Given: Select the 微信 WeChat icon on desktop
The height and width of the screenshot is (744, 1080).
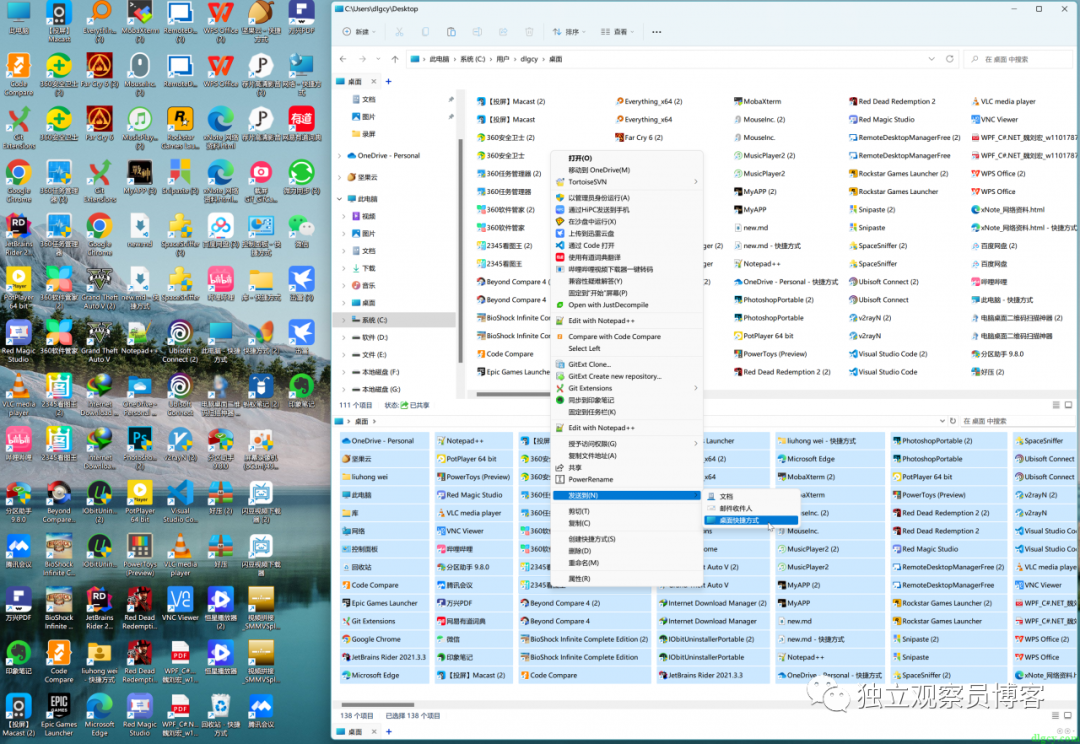Looking at the screenshot, I should (302, 231).
